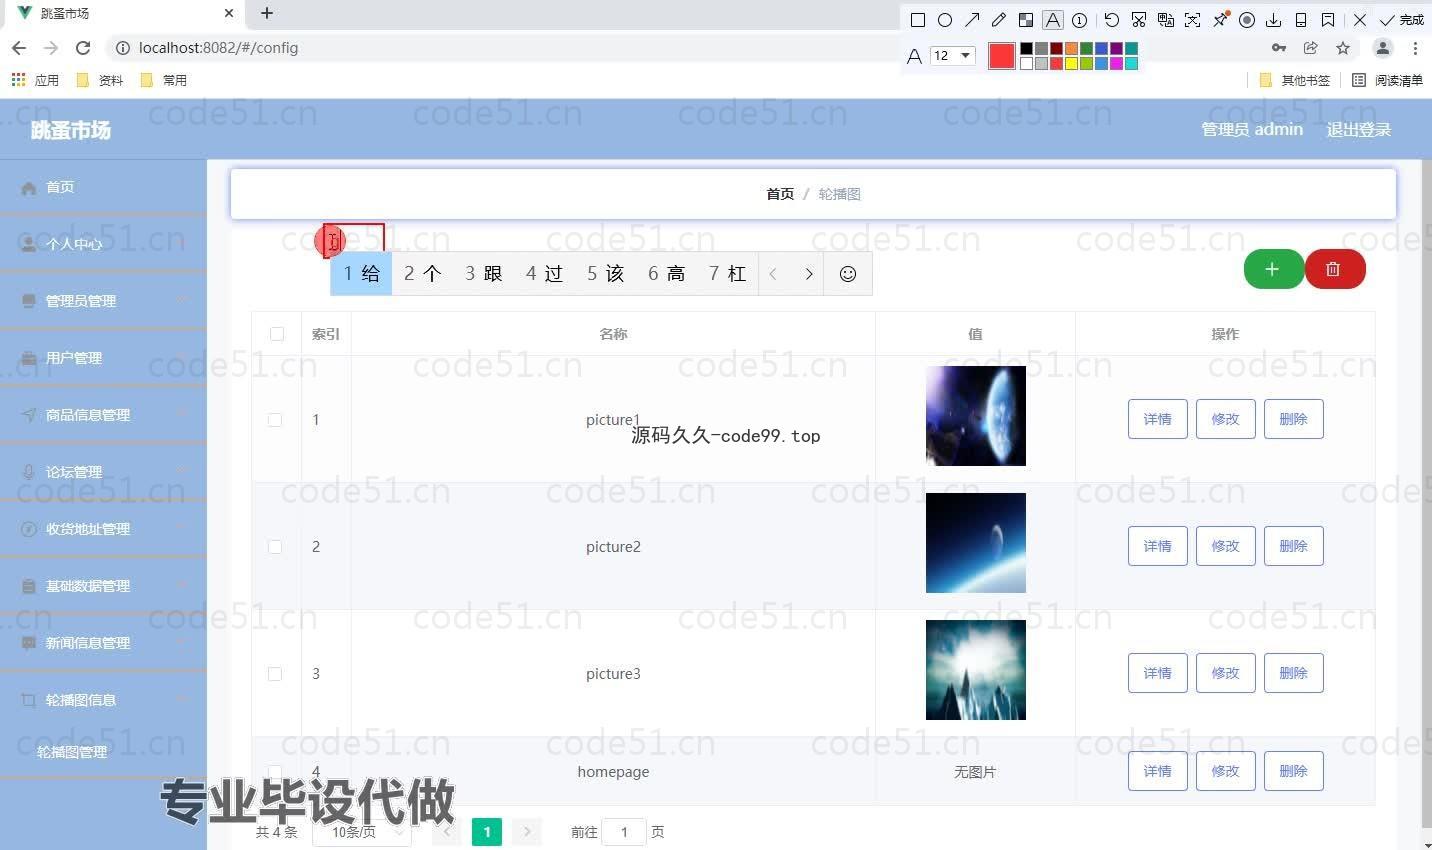Select 轮播图管理 submenu item
The width and height of the screenshot is (1432, 850).
click(103, 752)
